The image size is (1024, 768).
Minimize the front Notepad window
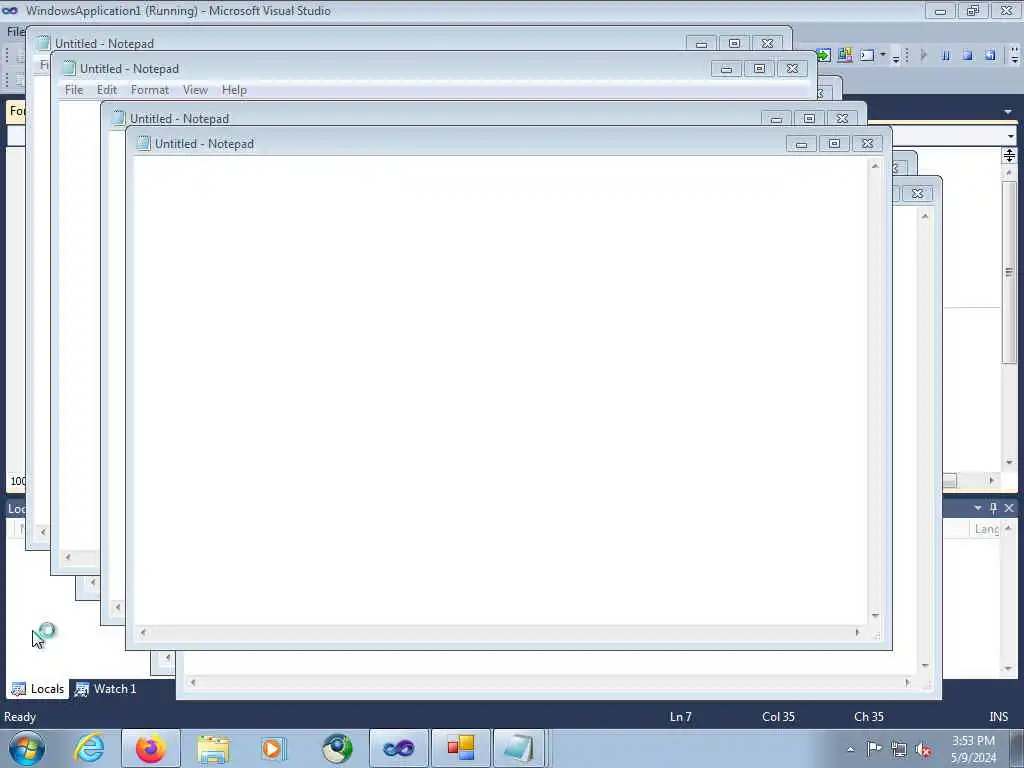801,144
